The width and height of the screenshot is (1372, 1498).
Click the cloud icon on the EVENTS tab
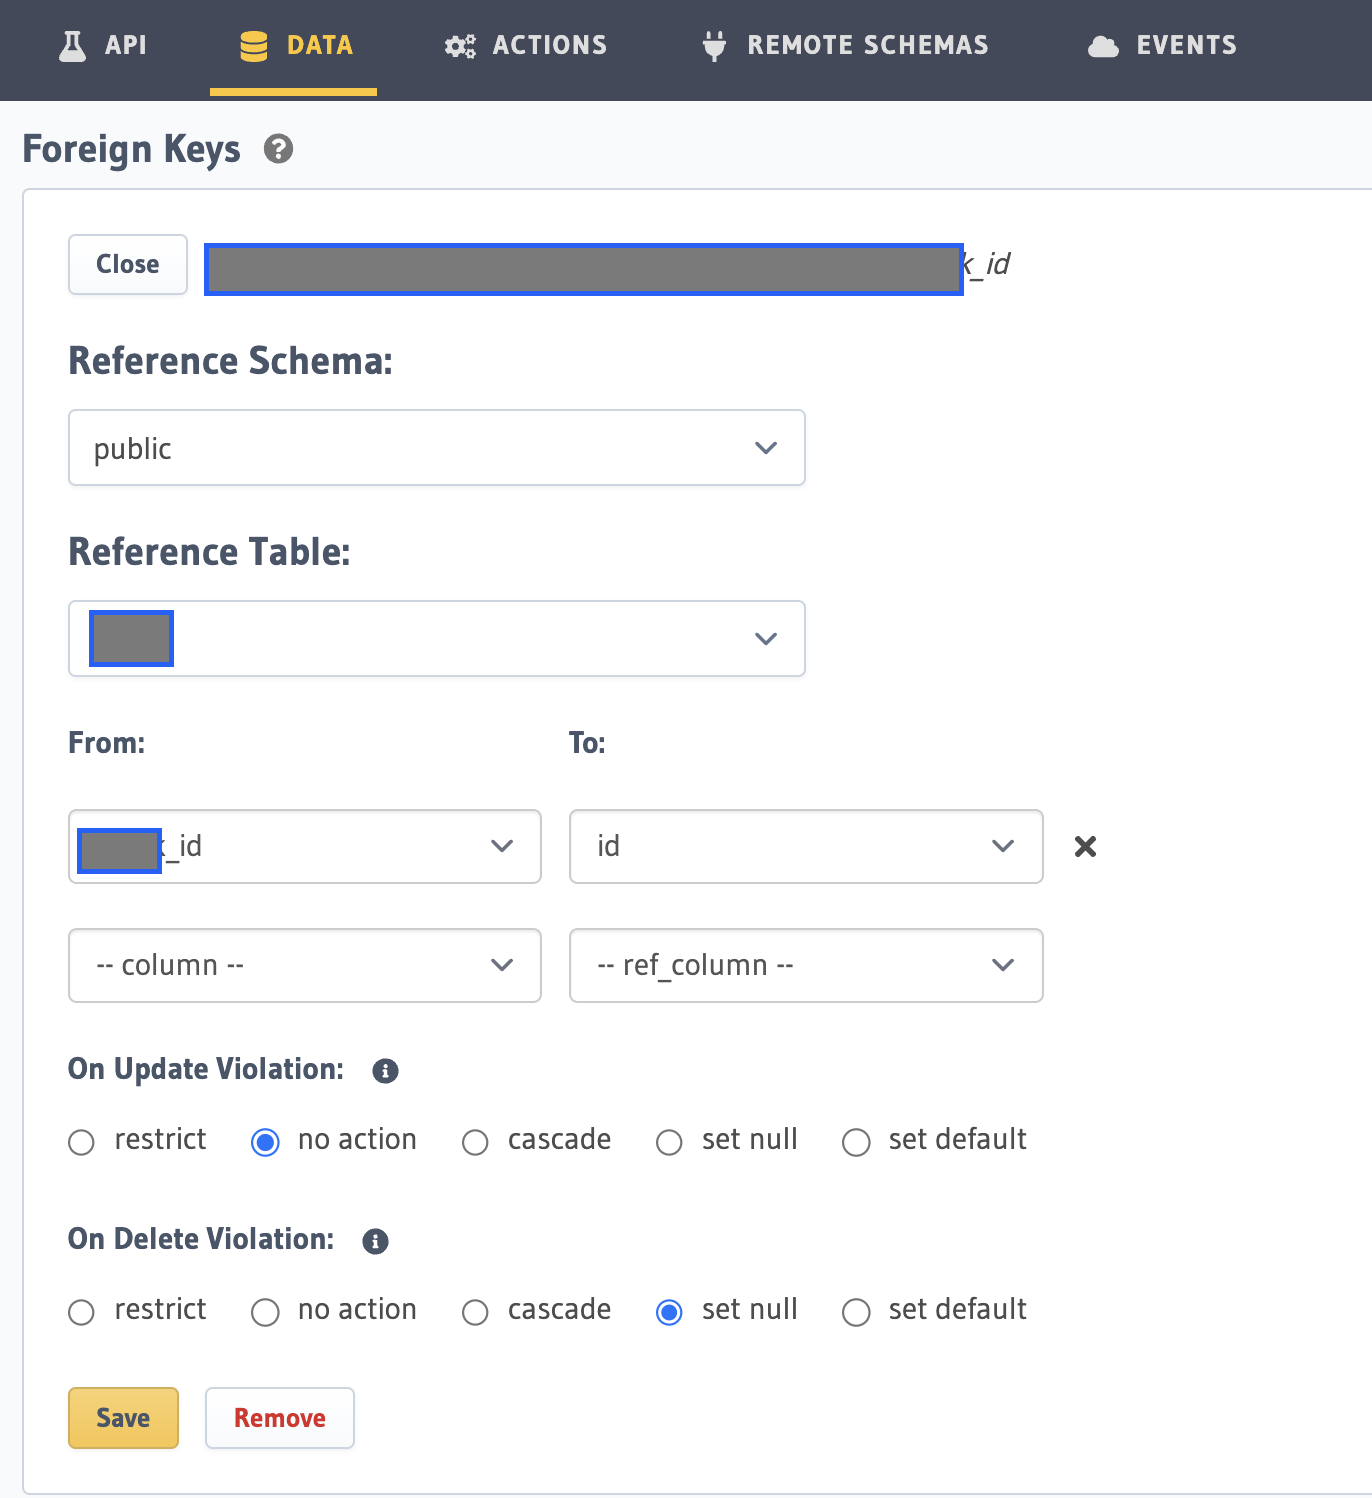coord(1102,45)
